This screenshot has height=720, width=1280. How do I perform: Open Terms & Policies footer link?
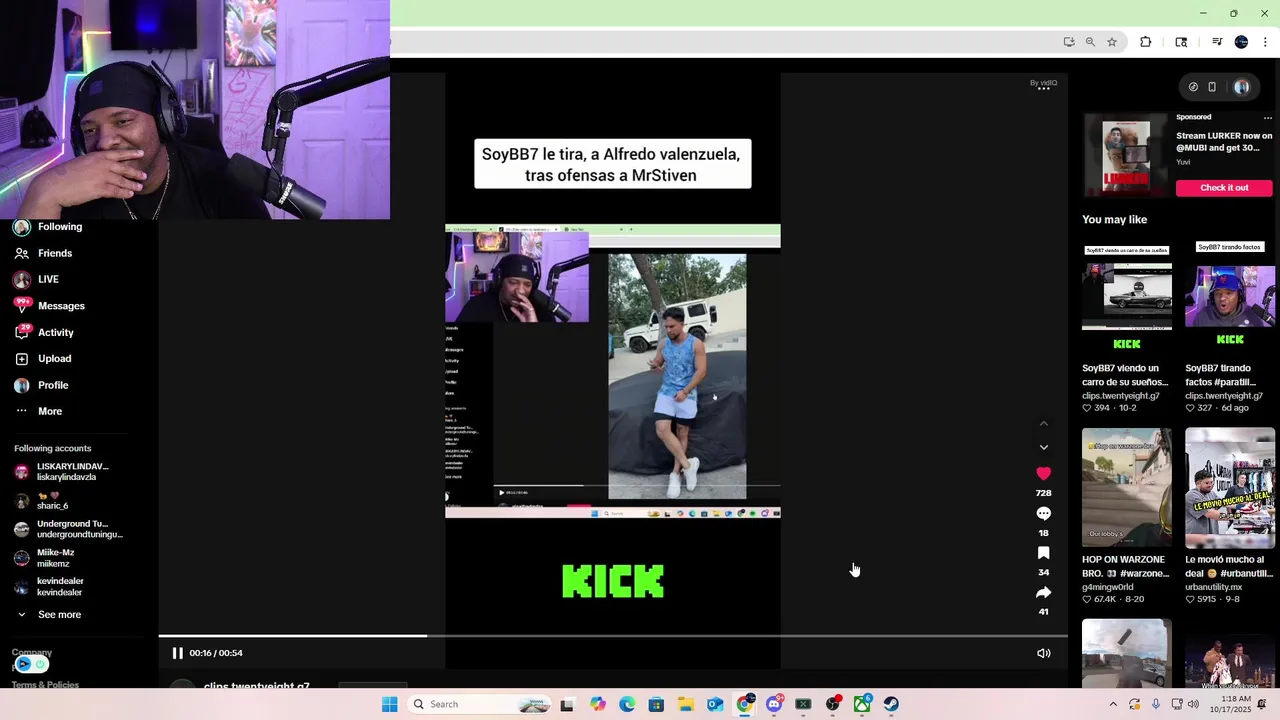click(45, 685)
